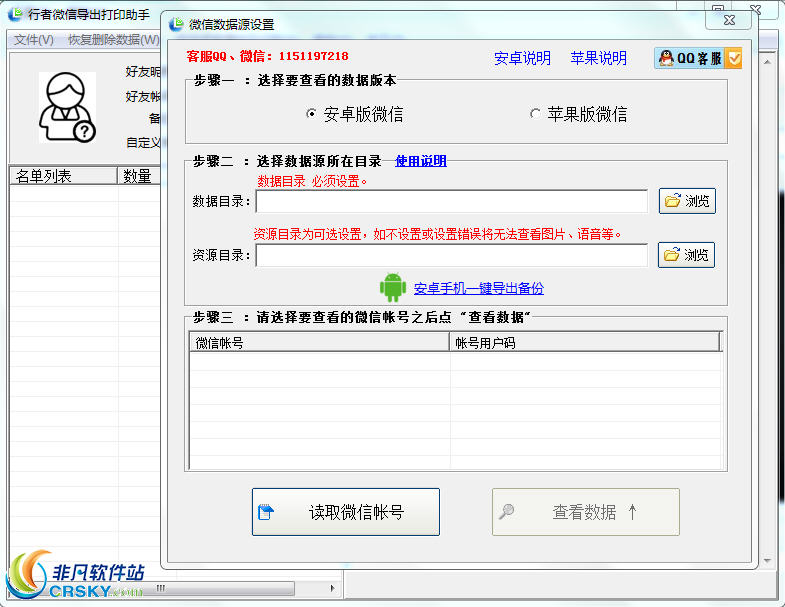785x607 pixels.
Task: Click the main window vertical scrollbar down arrow
Action: [x=767, y=561]
